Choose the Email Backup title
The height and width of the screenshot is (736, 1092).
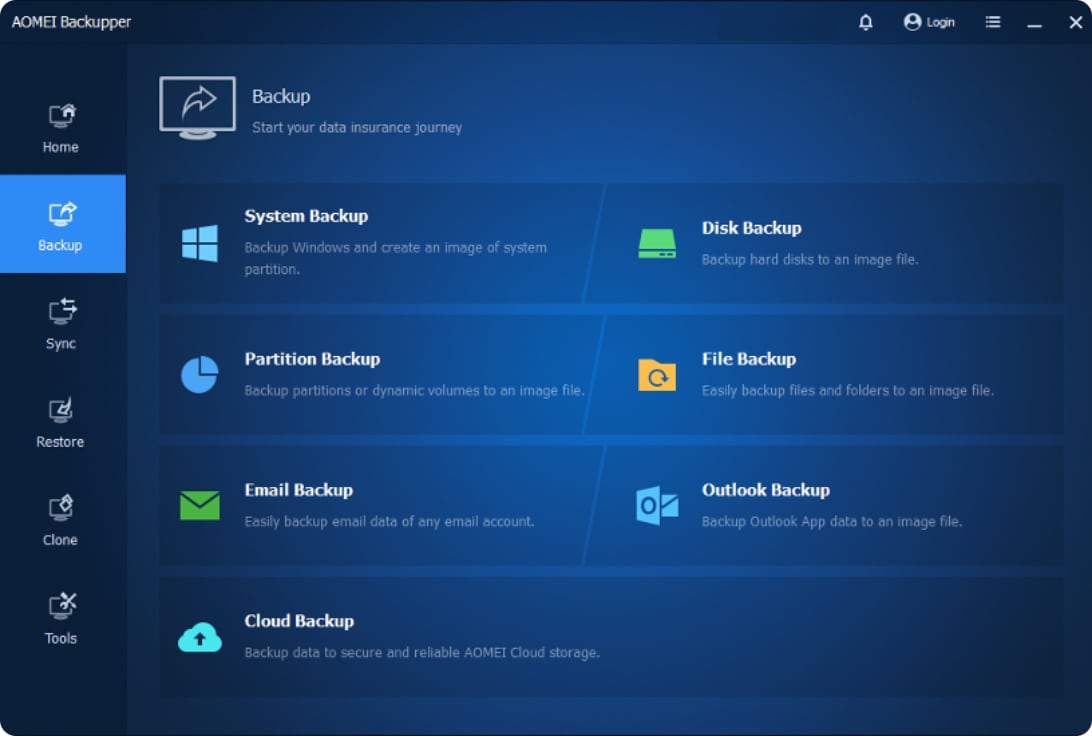tap(298, 490)
